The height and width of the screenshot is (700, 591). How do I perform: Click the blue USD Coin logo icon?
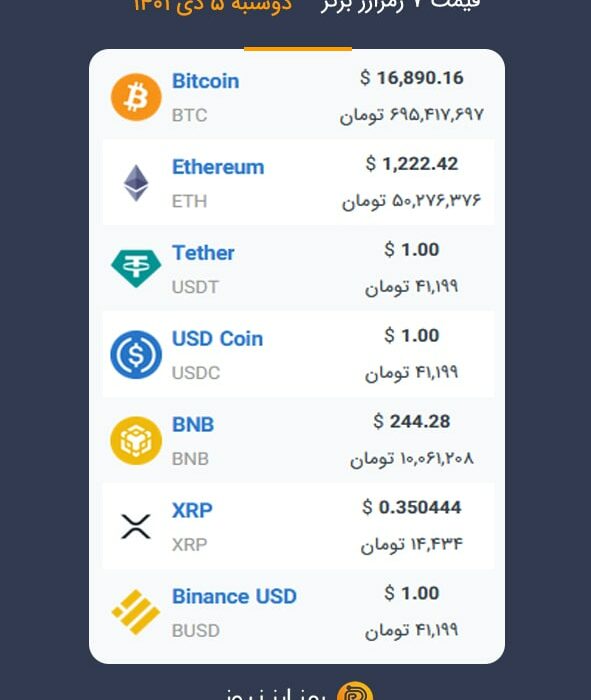136,354
